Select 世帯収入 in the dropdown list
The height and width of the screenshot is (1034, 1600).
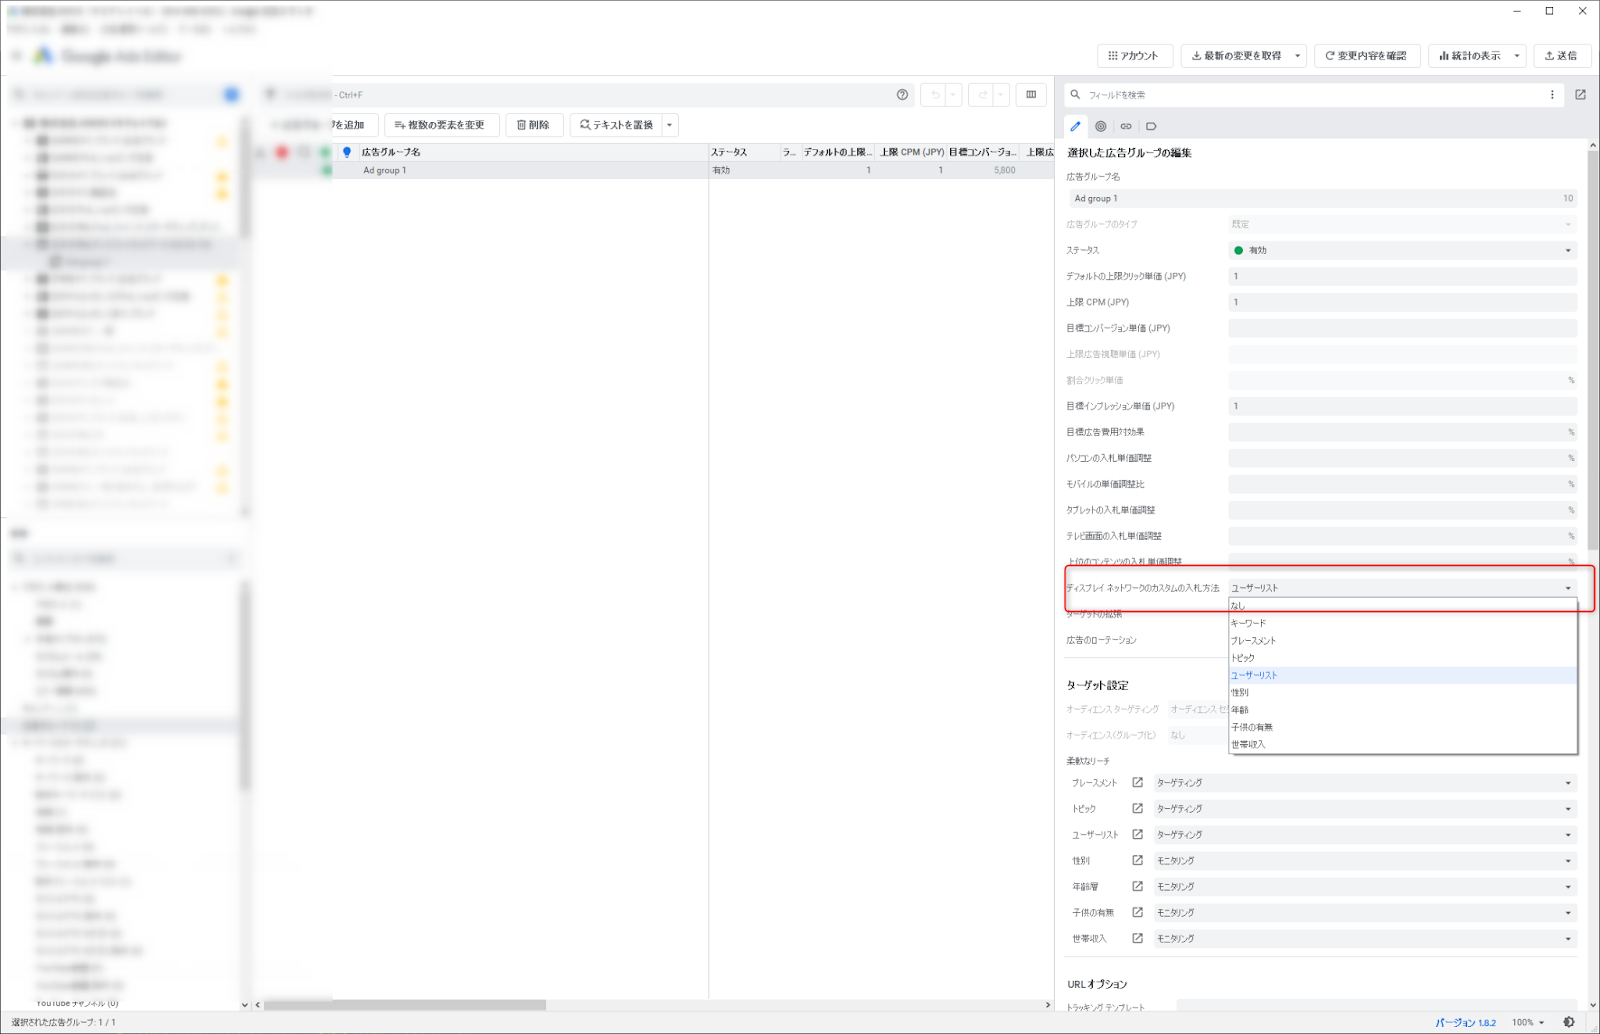click(x=1249, y=745)
